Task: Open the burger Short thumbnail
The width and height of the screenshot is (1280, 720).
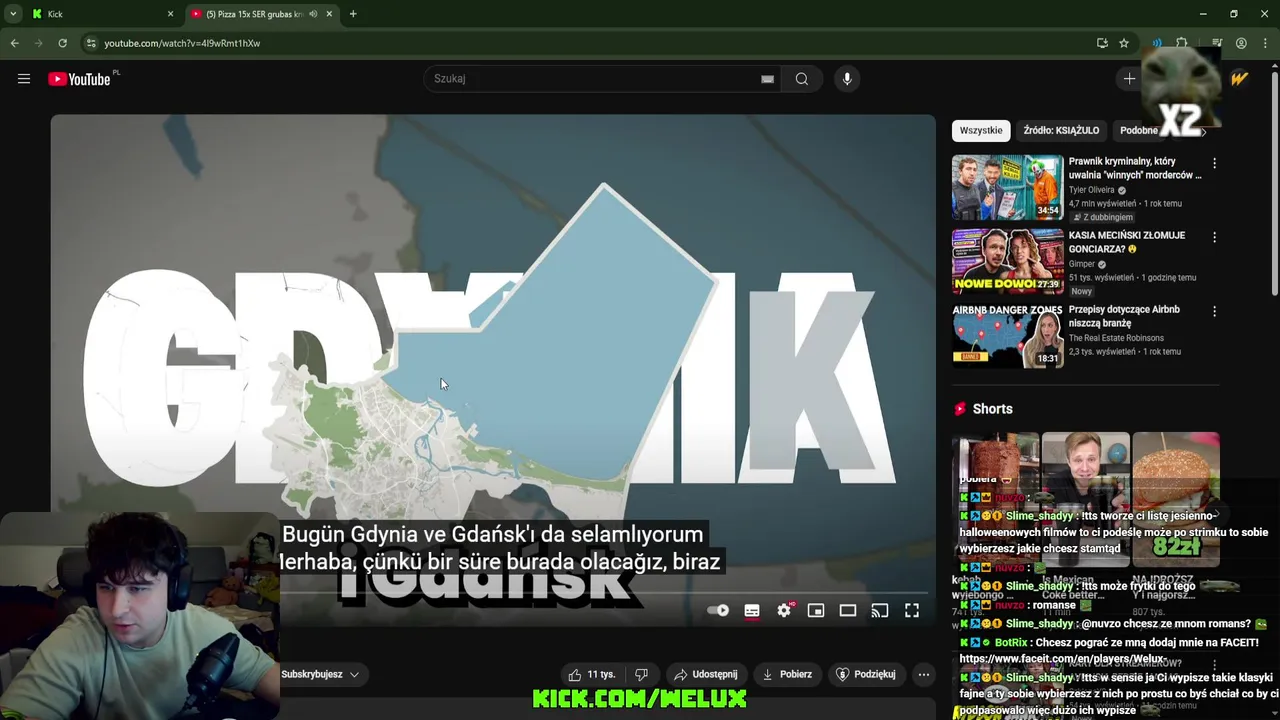Action: [x=1176, y=500]
